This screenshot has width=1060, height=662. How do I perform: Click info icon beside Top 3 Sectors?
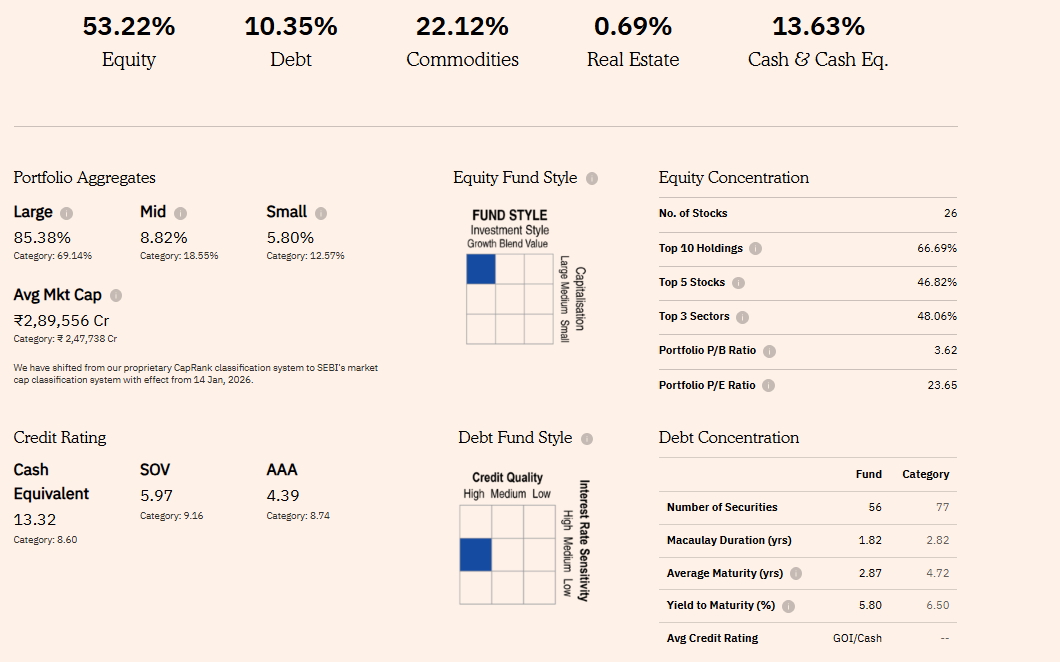click(x=742, y=317)
